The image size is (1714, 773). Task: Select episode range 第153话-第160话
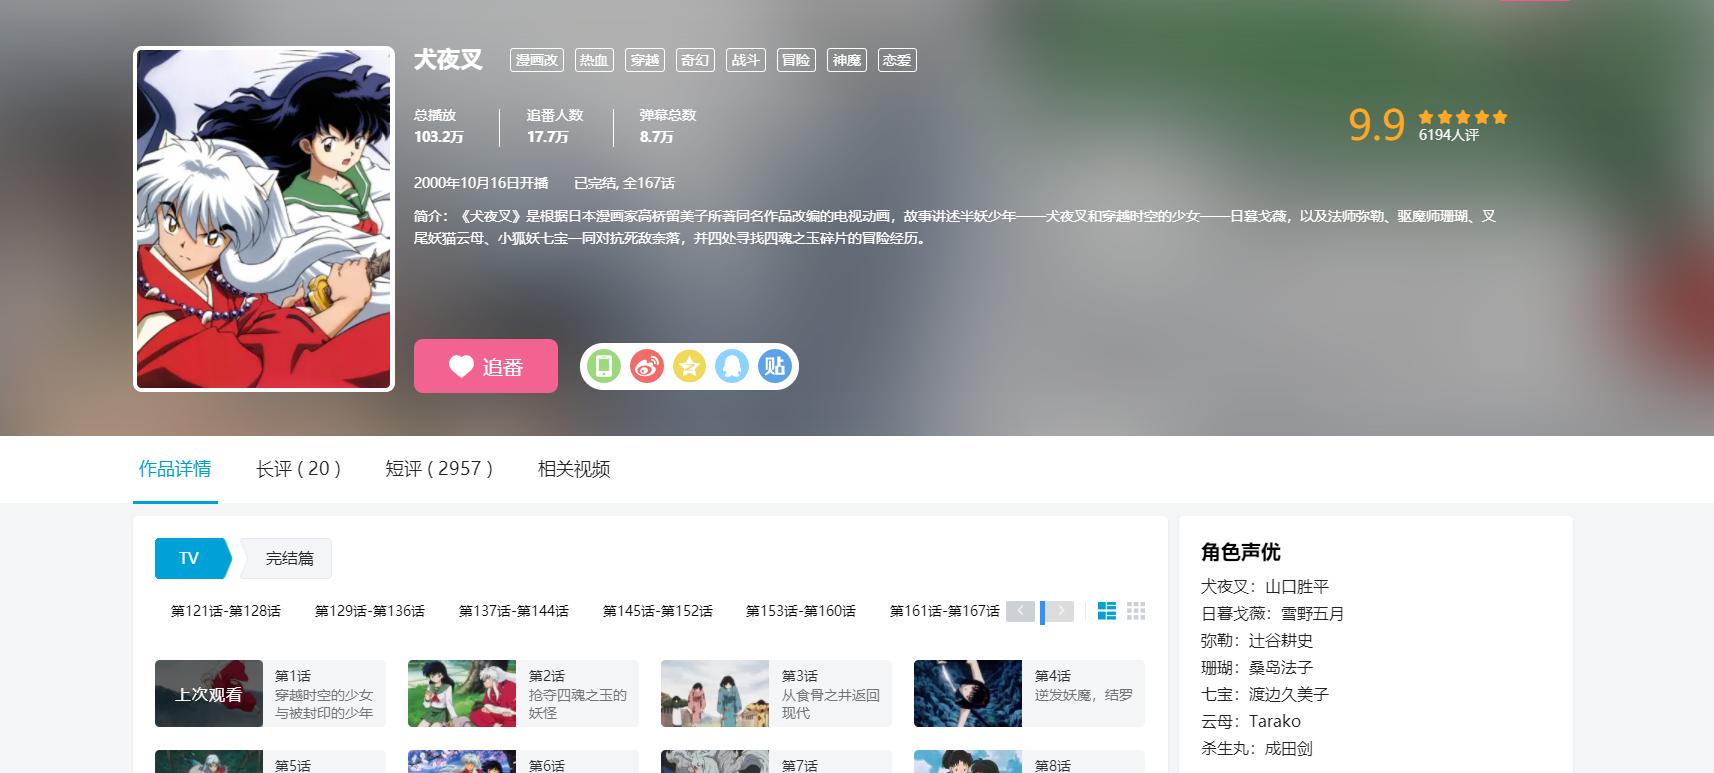tap(801, 611)
